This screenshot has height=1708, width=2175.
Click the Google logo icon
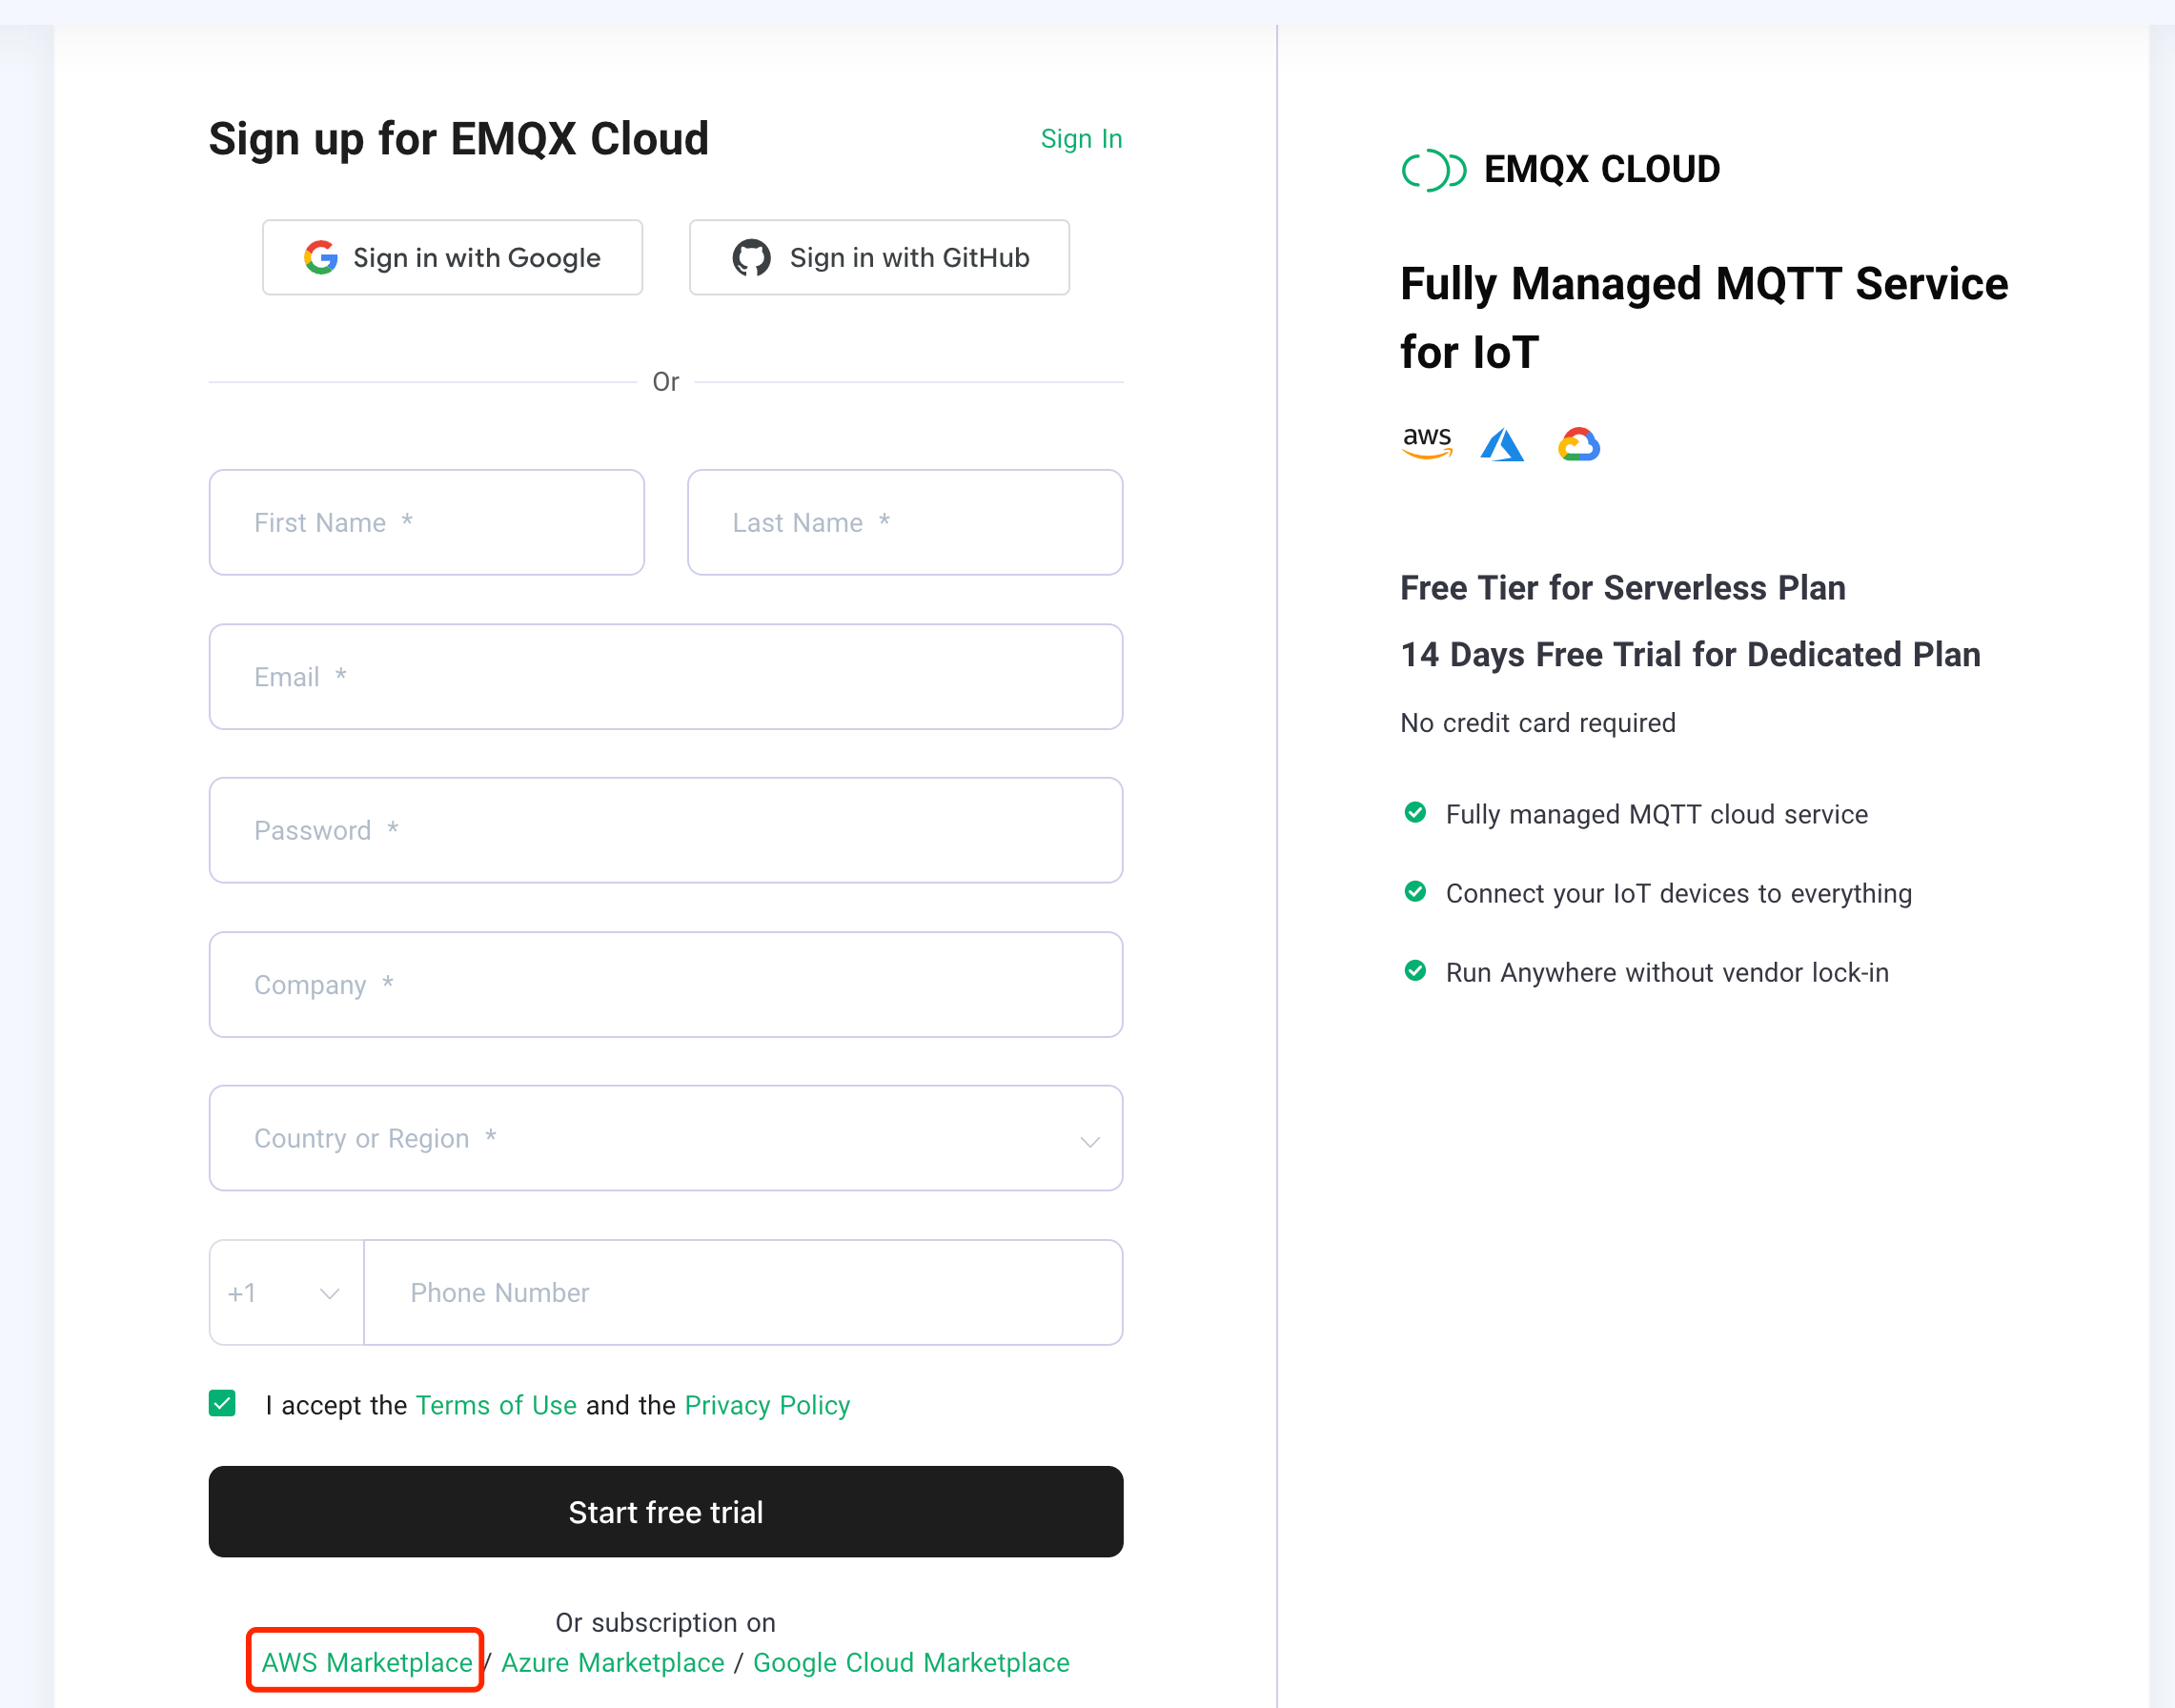point(320,258)
